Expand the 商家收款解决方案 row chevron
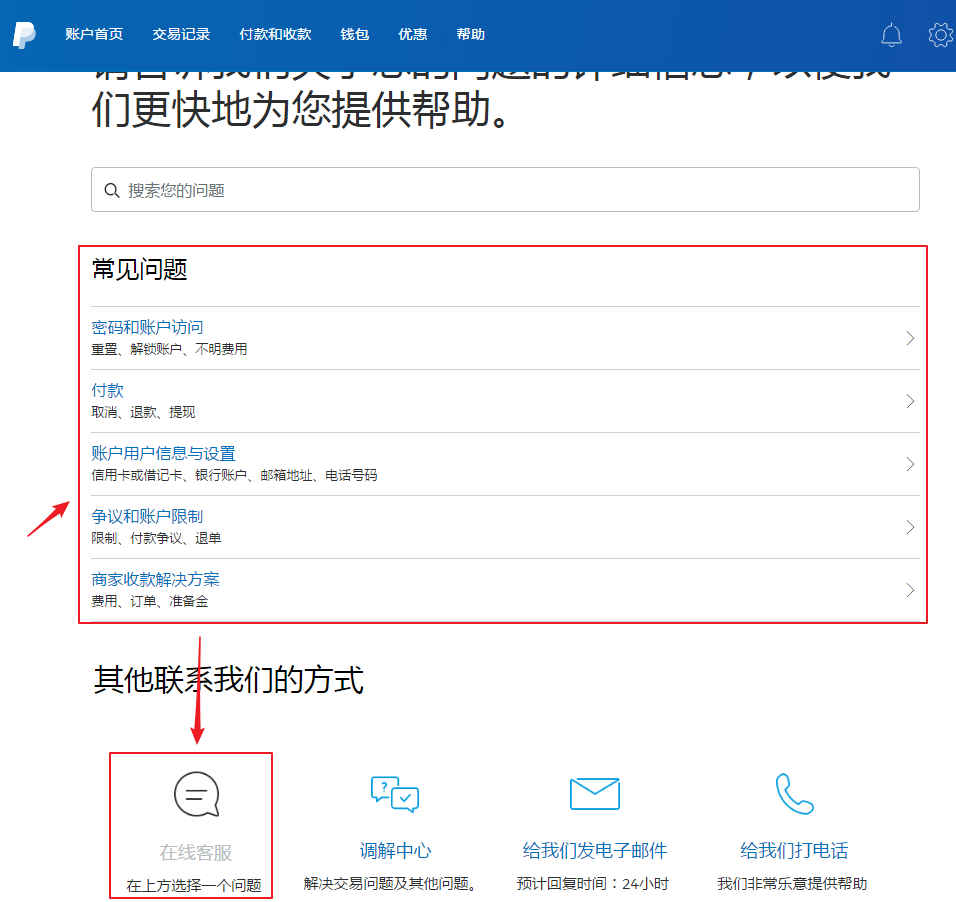 click(x=910, y=590)
